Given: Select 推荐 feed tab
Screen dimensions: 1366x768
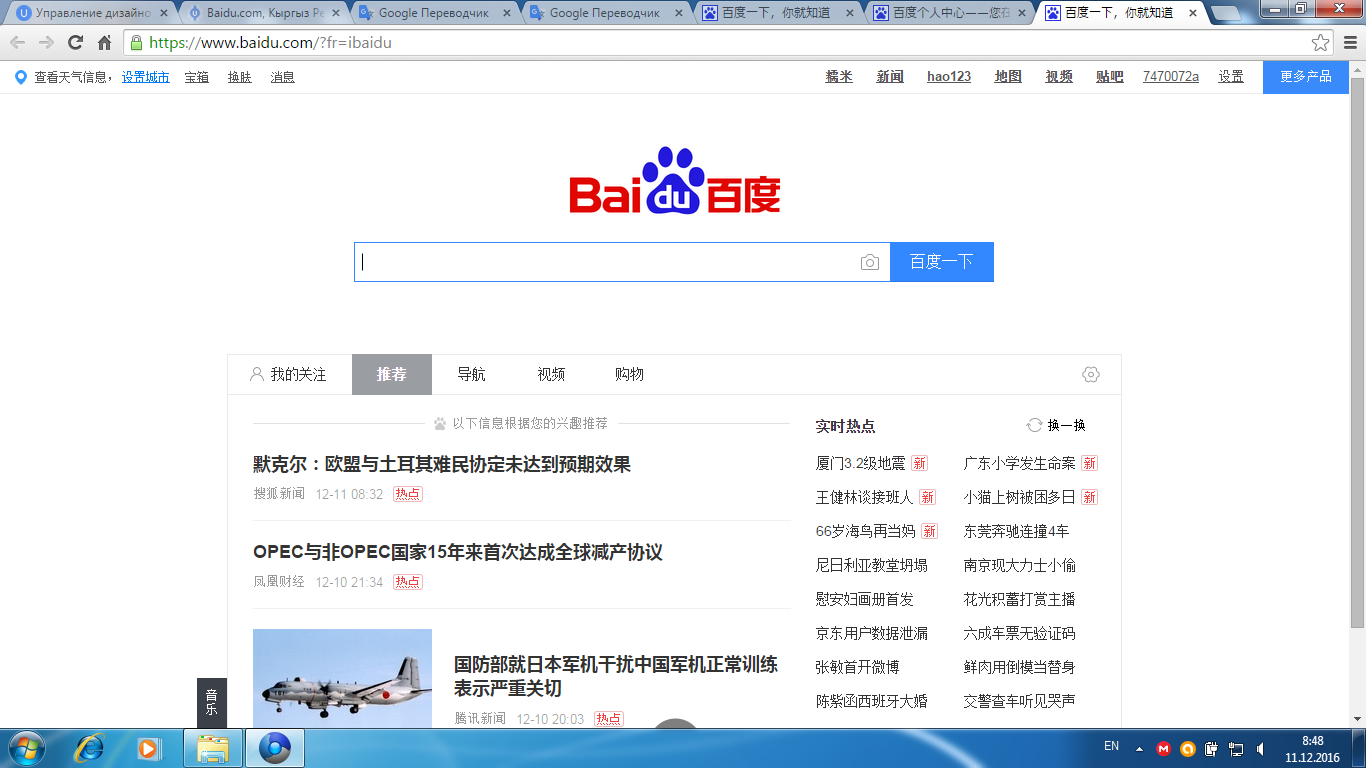Looking at the screenshot, I should click(392, 374).
